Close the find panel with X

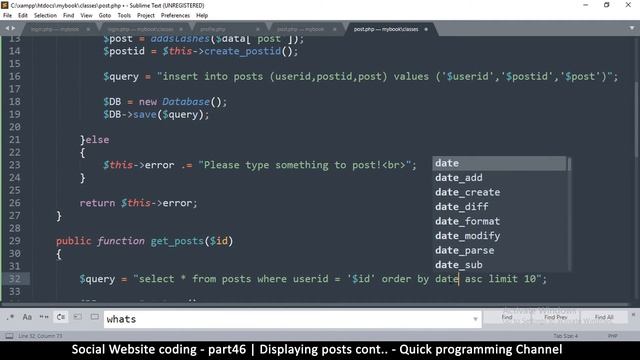(x=633, y=315)
